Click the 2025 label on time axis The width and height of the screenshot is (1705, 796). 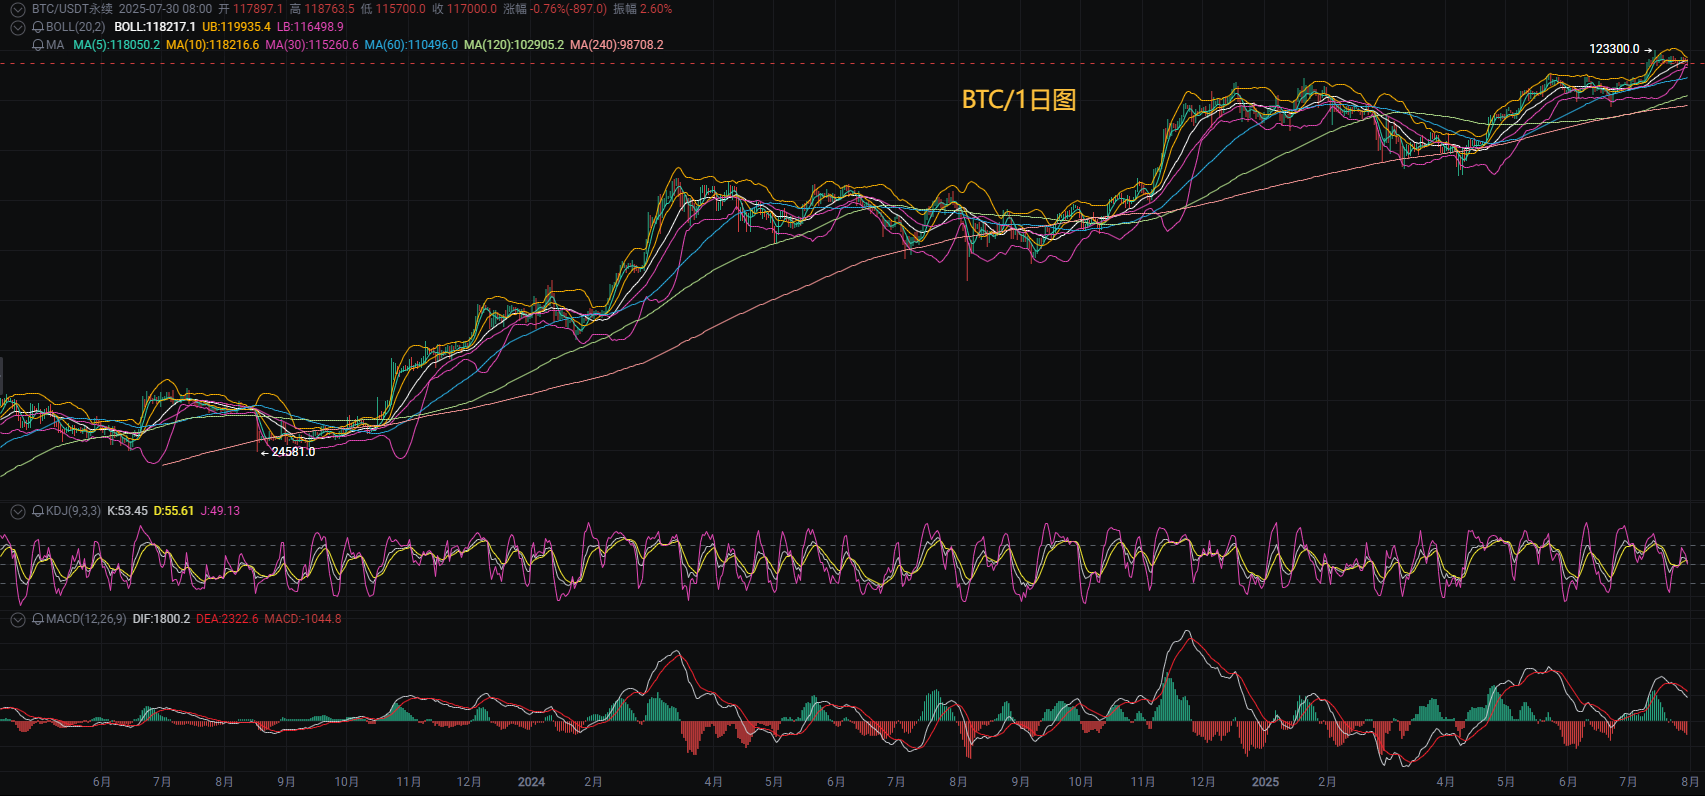pyautogui.click(x=1265, y=782)
